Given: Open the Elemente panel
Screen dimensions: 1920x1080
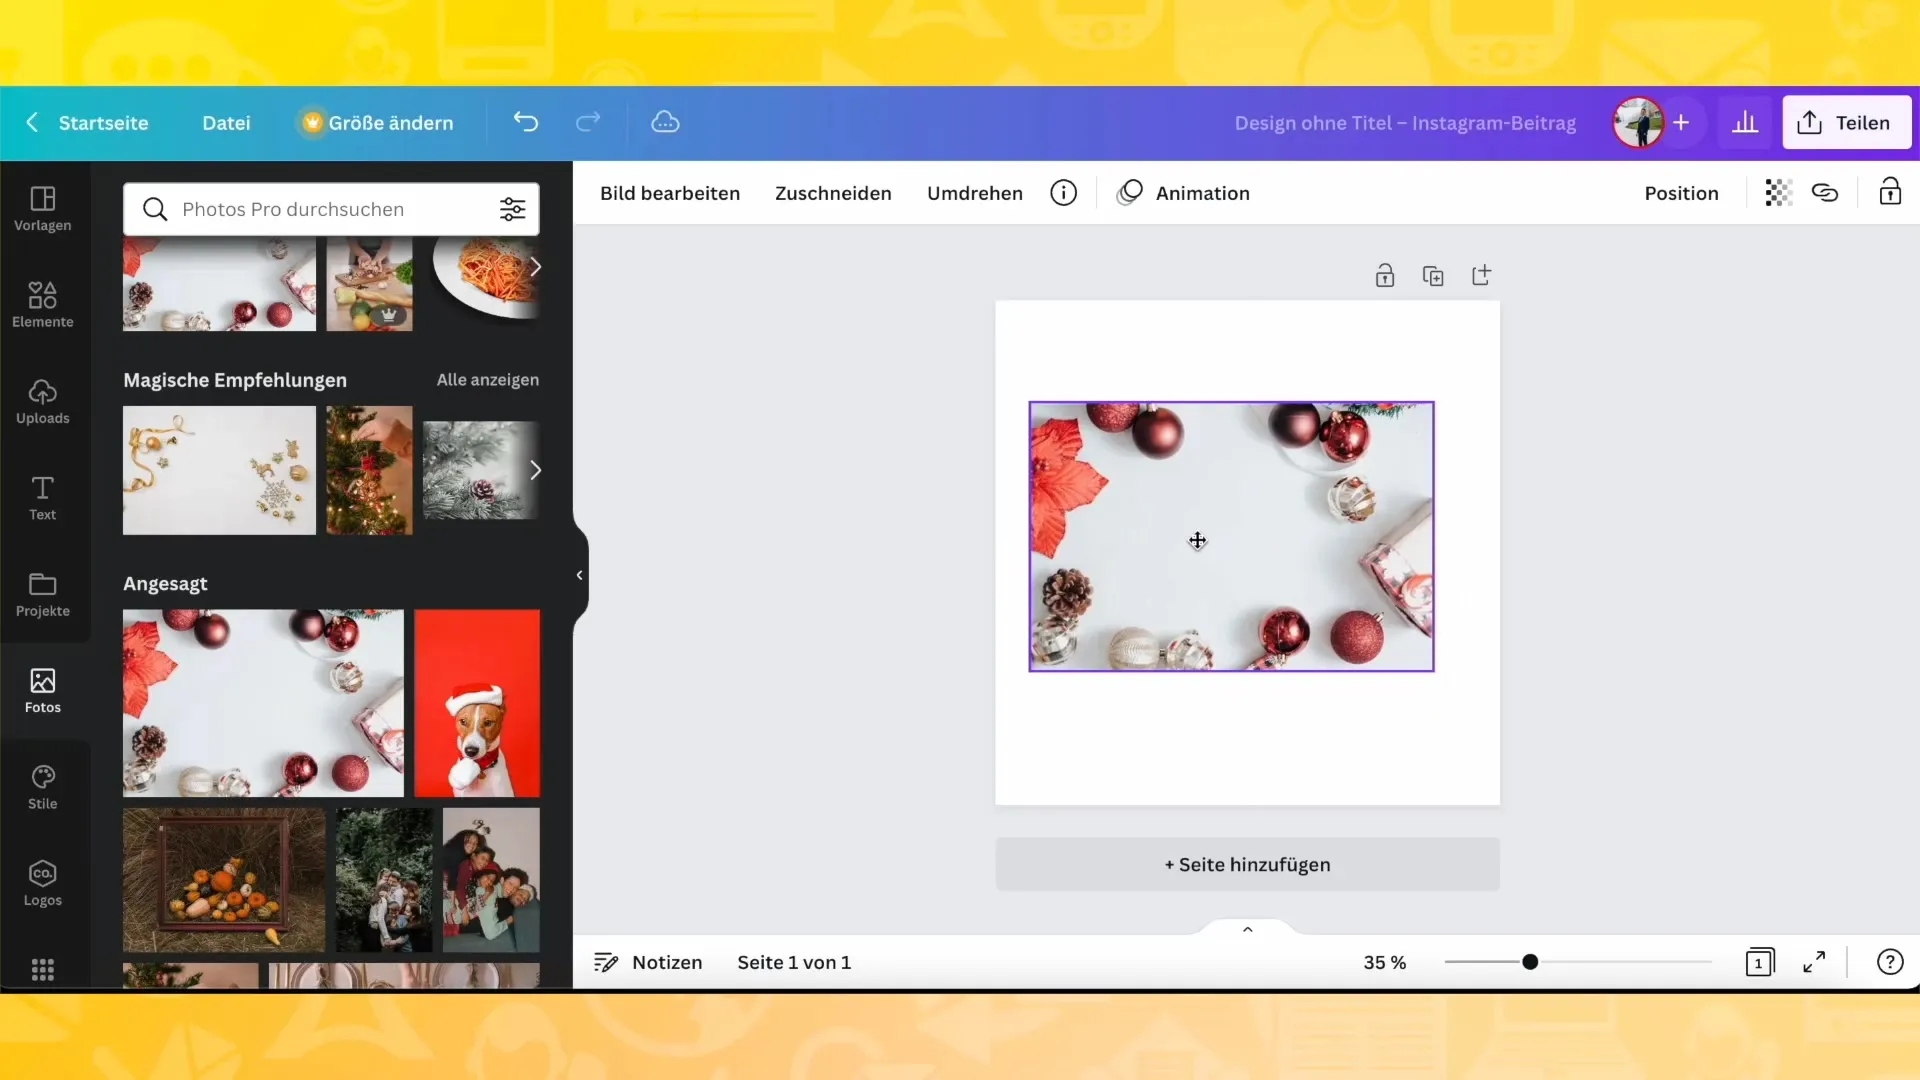Looking at the screenshot, I should pos(42,303).
